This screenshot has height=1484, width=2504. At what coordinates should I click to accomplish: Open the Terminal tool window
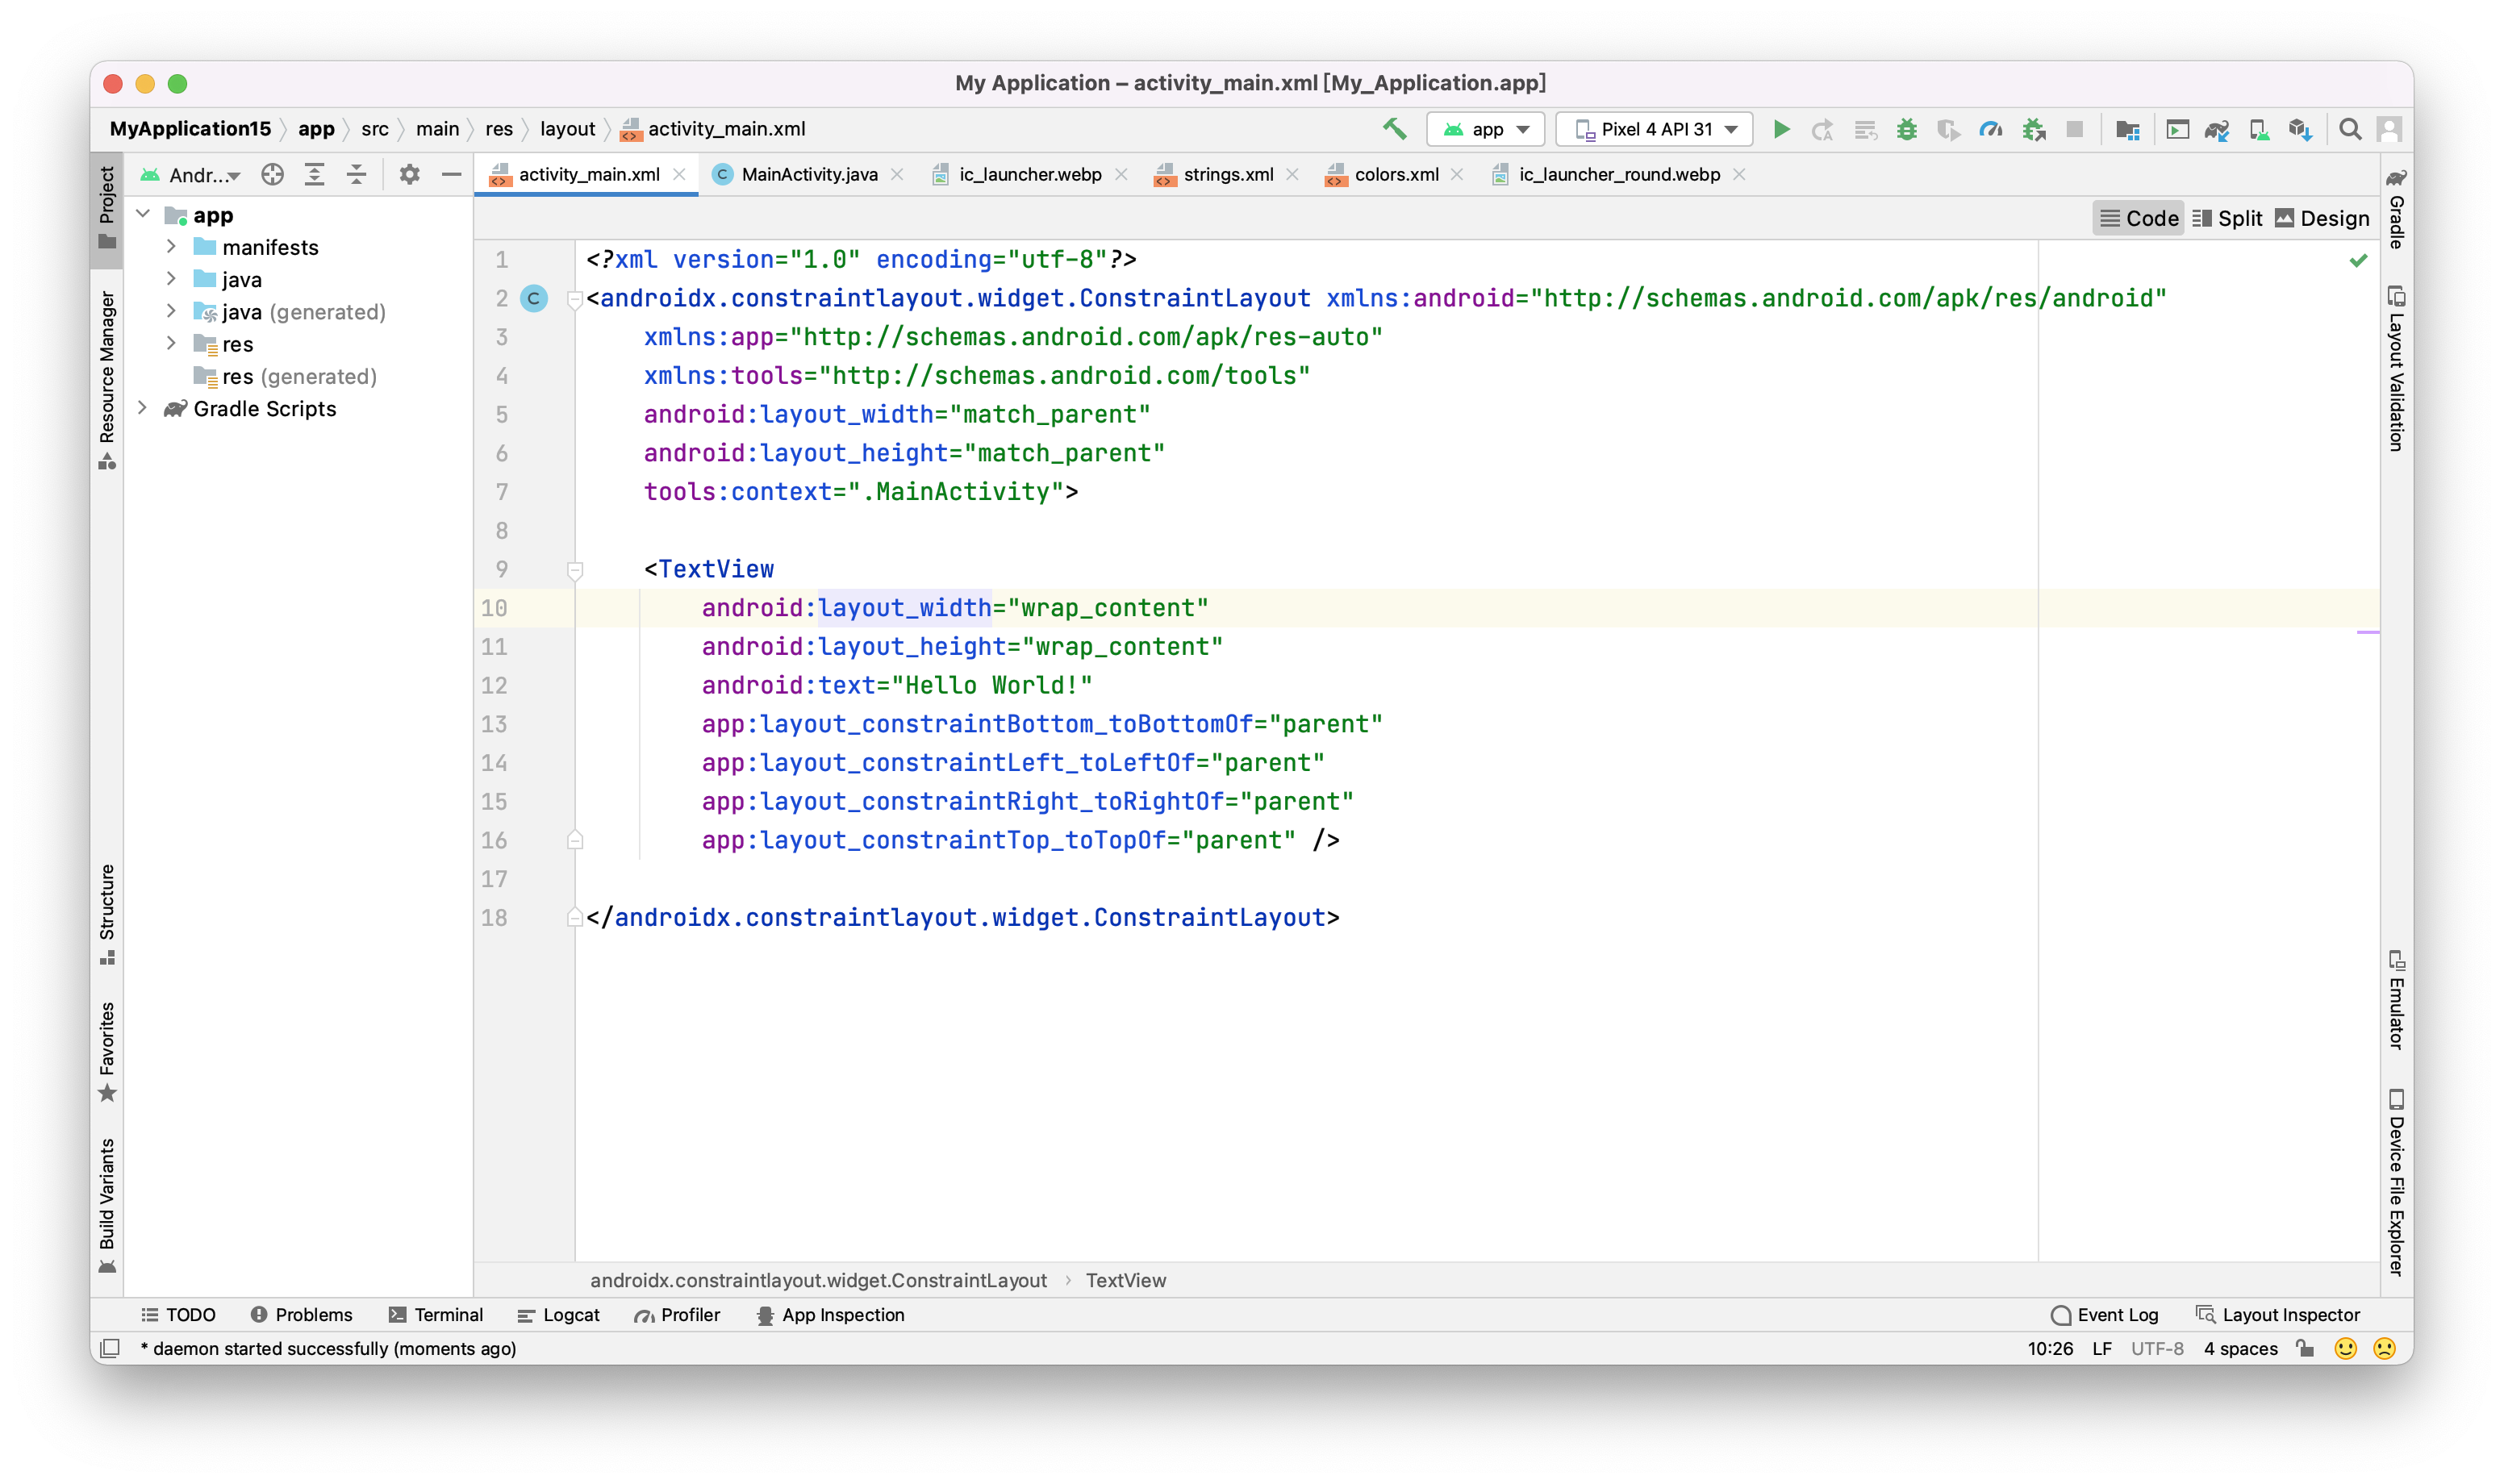(x=436, y=1315)
